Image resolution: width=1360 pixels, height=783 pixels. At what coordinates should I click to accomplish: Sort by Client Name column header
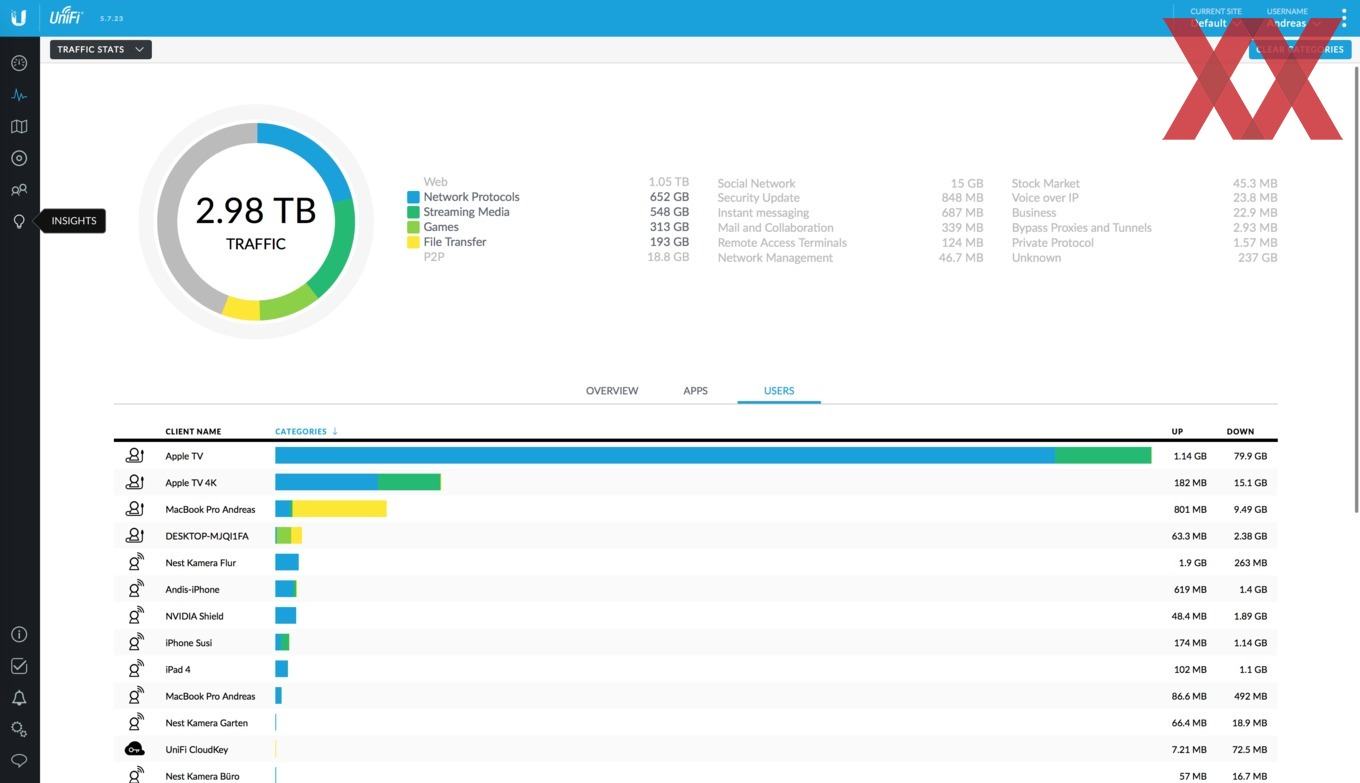193,432
